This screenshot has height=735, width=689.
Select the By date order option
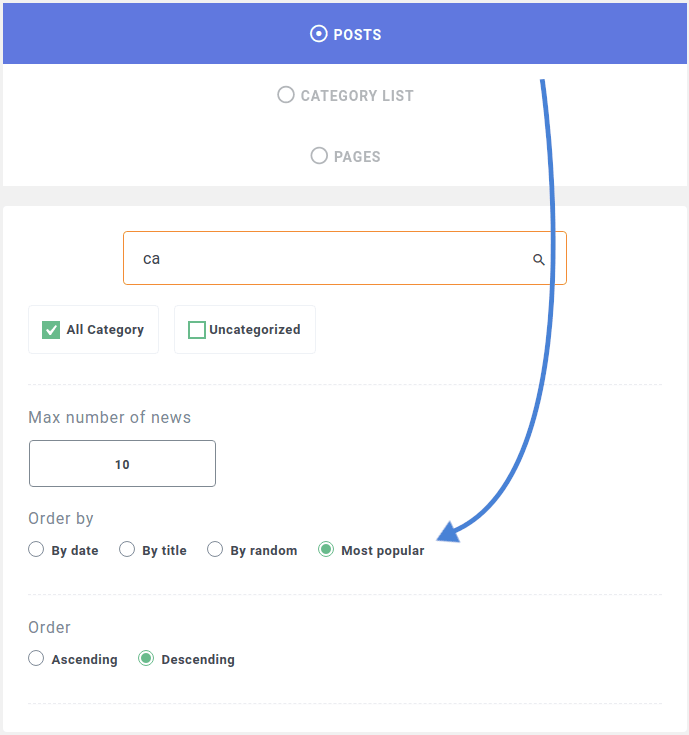pyautogui.click(x=36, y=549)
